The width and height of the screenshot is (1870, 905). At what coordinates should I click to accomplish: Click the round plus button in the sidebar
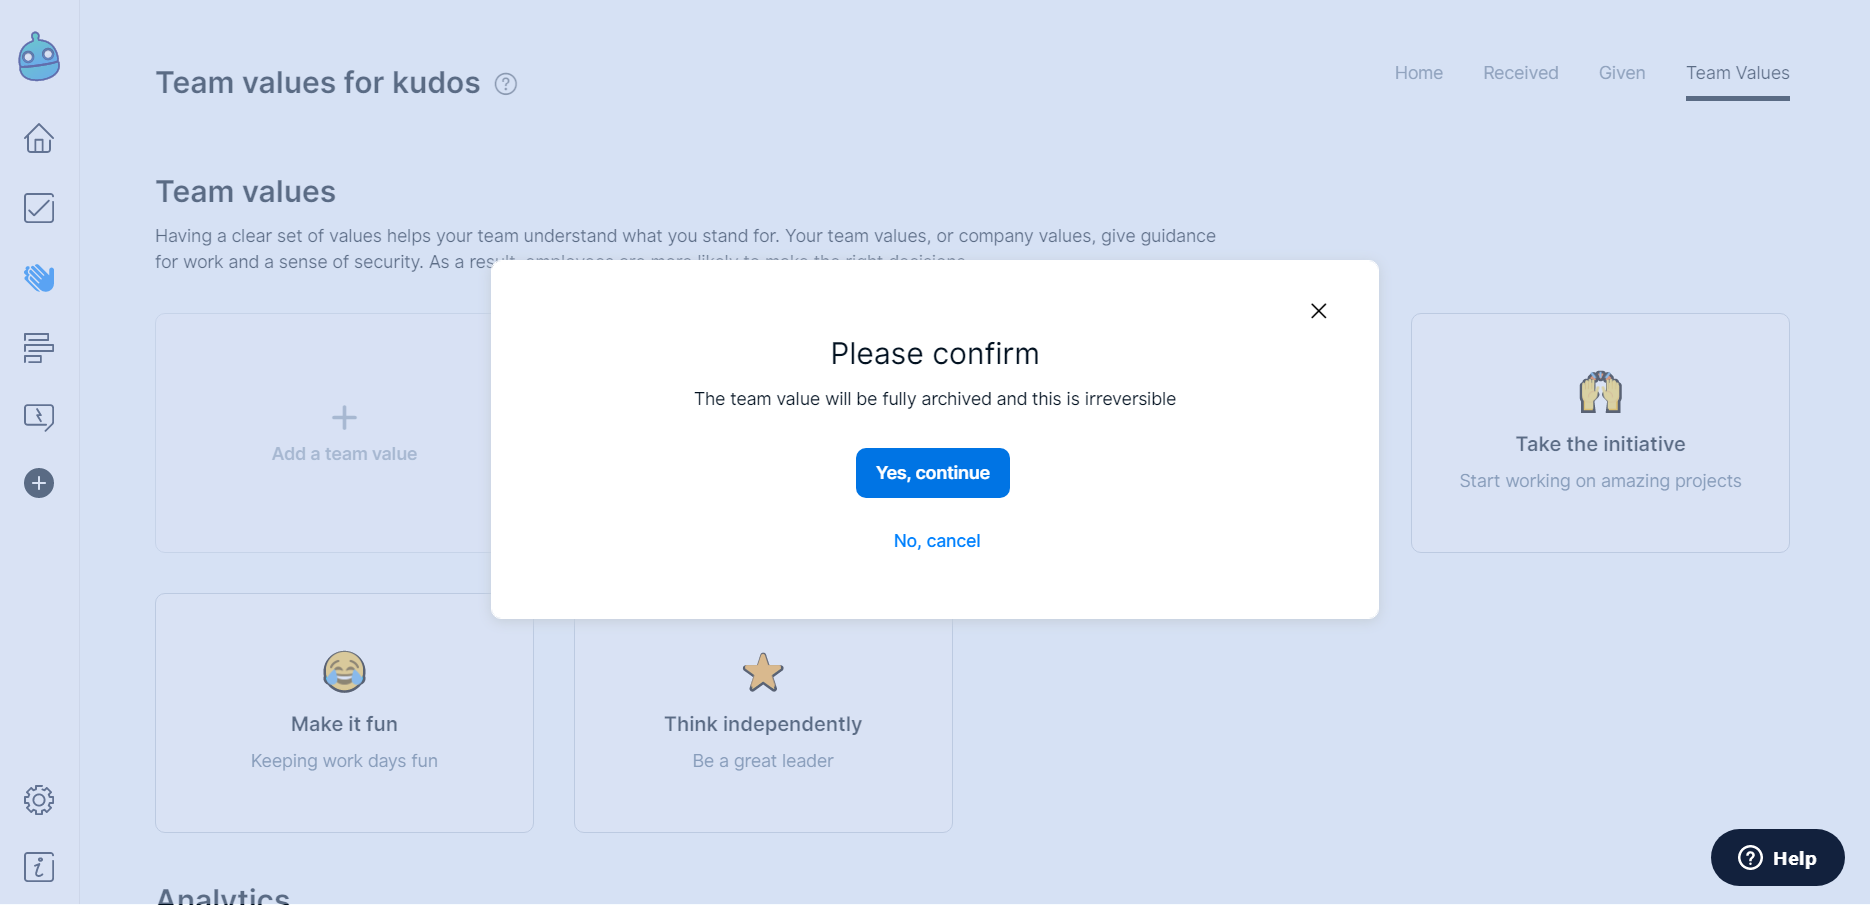39,483
